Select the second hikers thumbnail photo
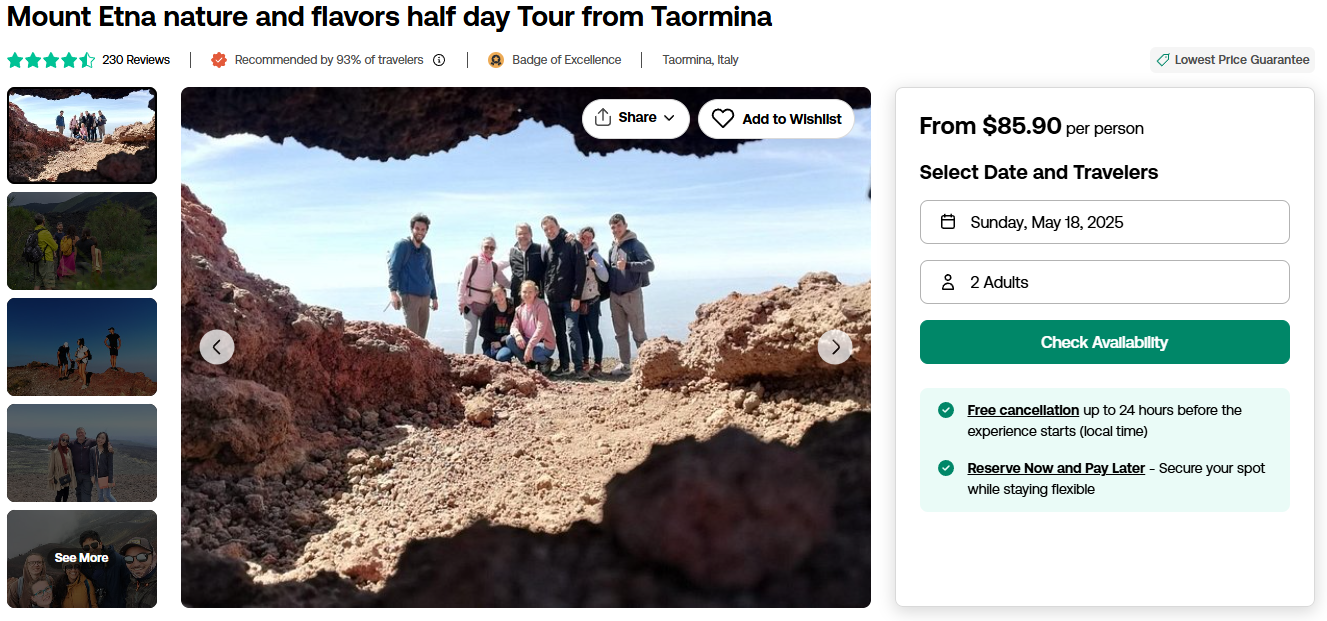This screenshot has height=621, width=1327. pyautogui.click(x=82, y=241)
